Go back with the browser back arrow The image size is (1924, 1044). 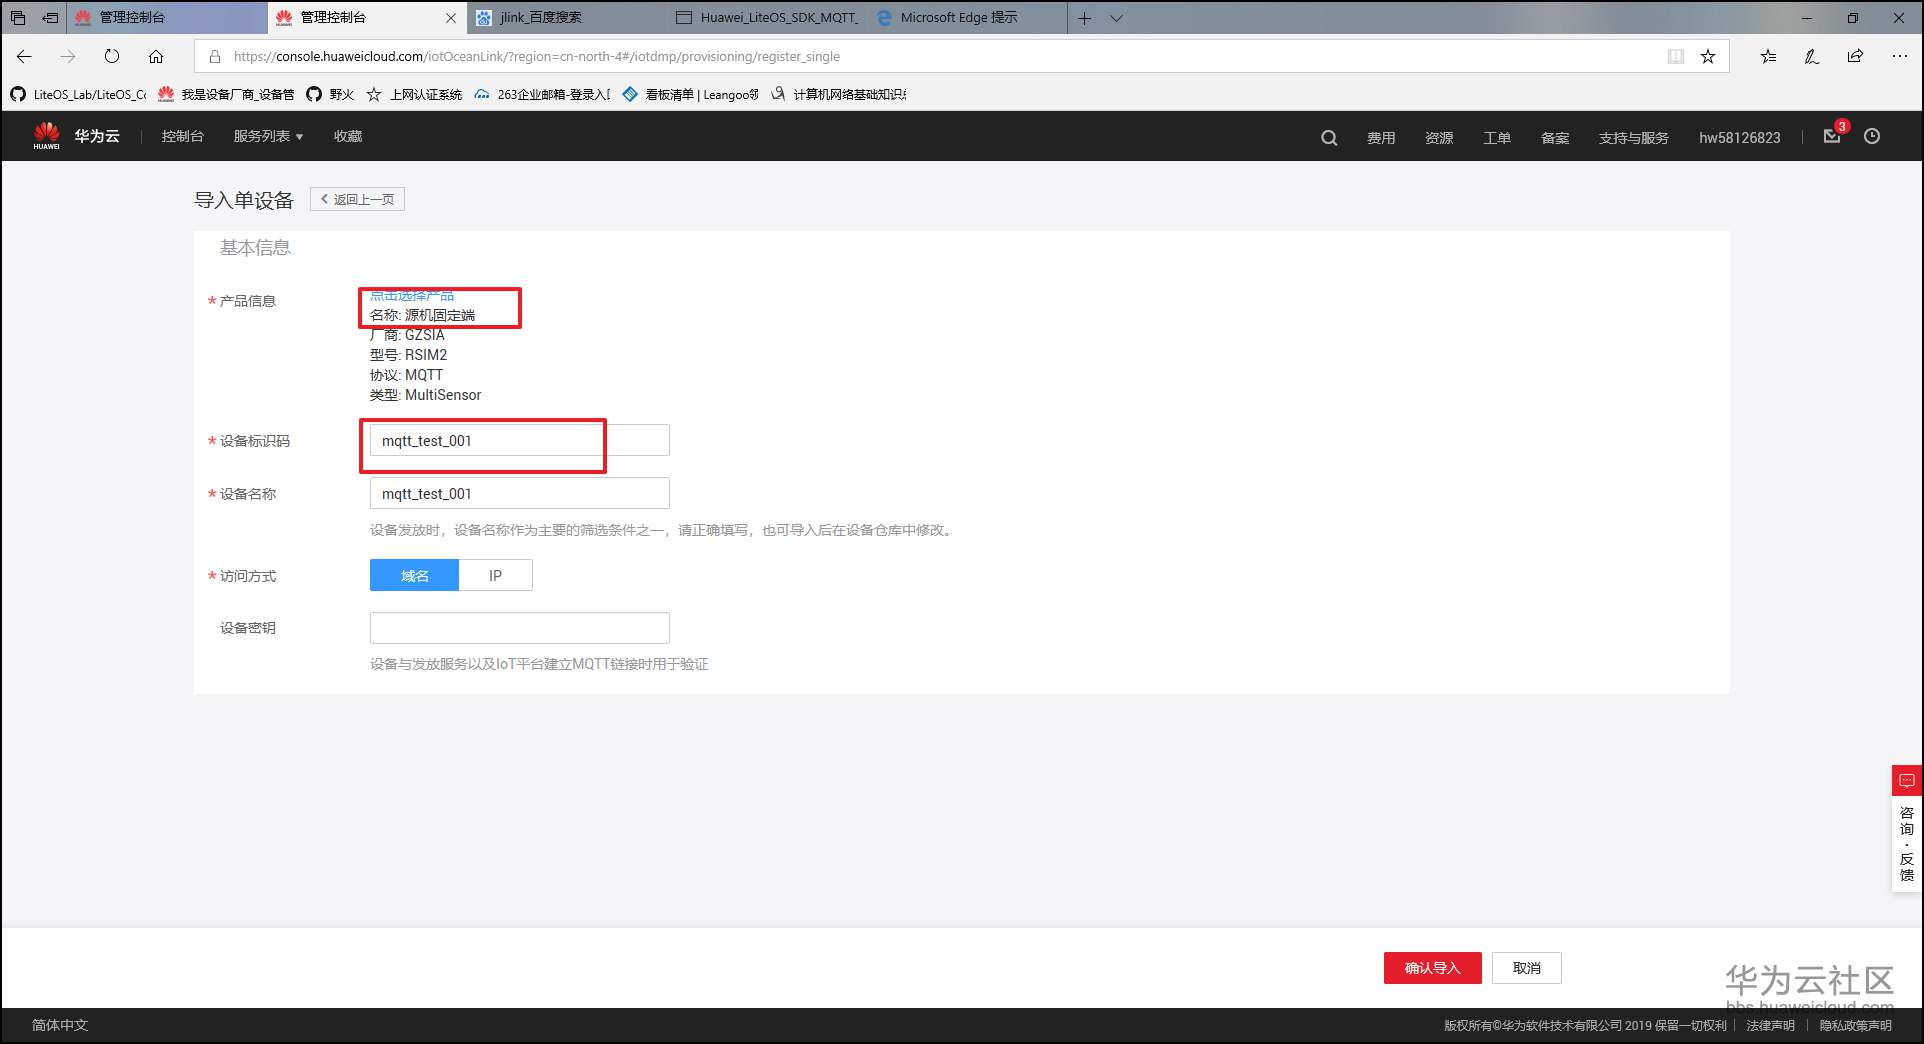click(x=25, y=56)
